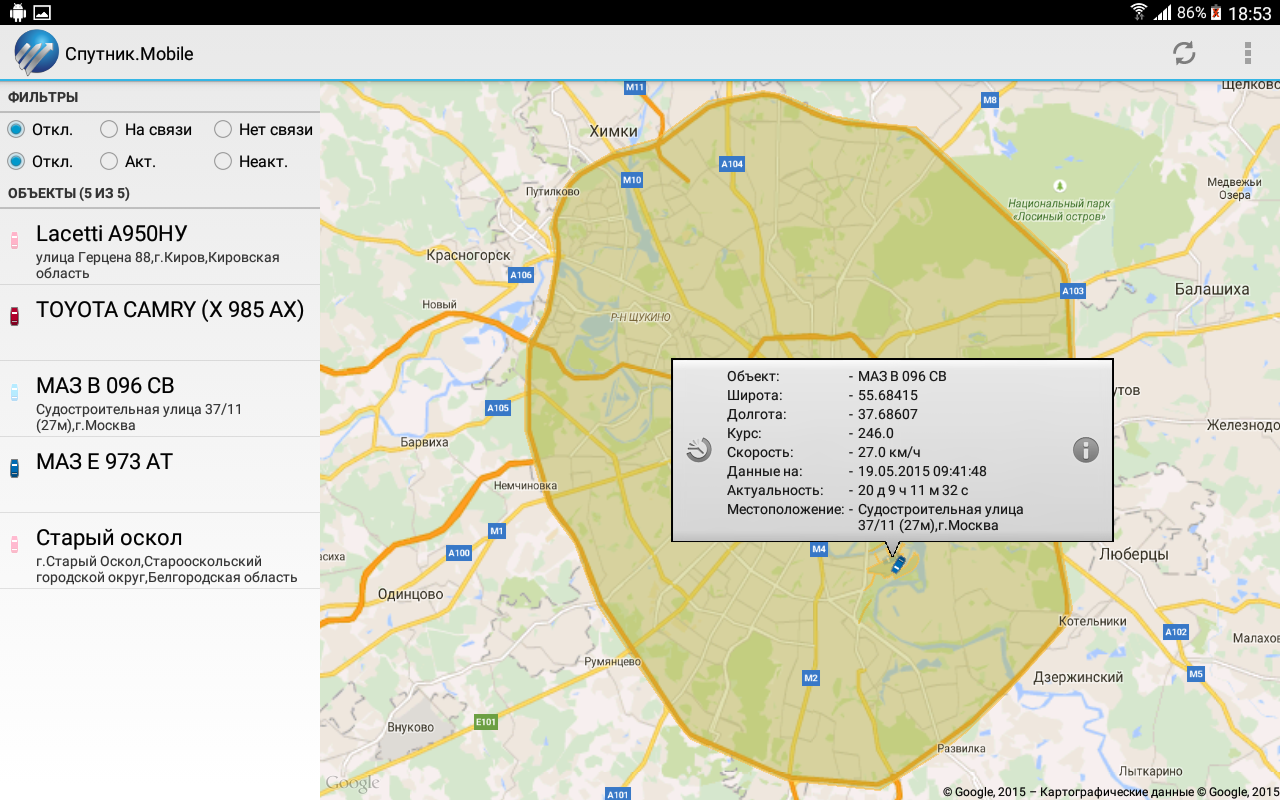Screen dimensions: 1280x800
Task: Select Lacetti A950НУ in objects list
Action: pos(160,247)
